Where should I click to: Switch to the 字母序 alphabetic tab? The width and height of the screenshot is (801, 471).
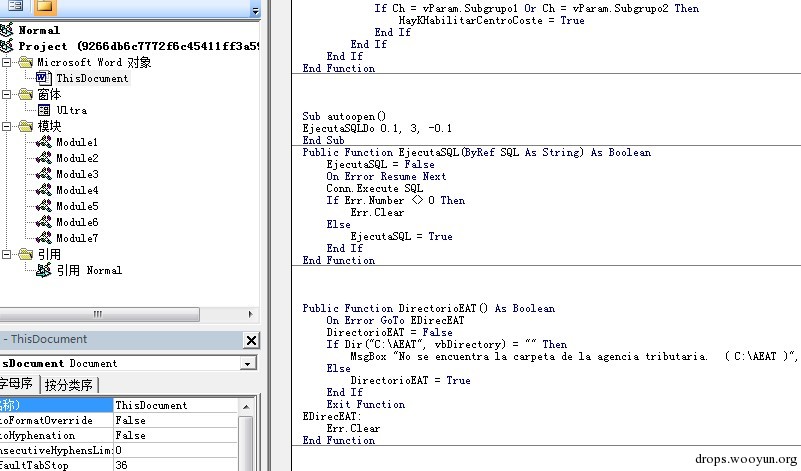click(18, 384)
